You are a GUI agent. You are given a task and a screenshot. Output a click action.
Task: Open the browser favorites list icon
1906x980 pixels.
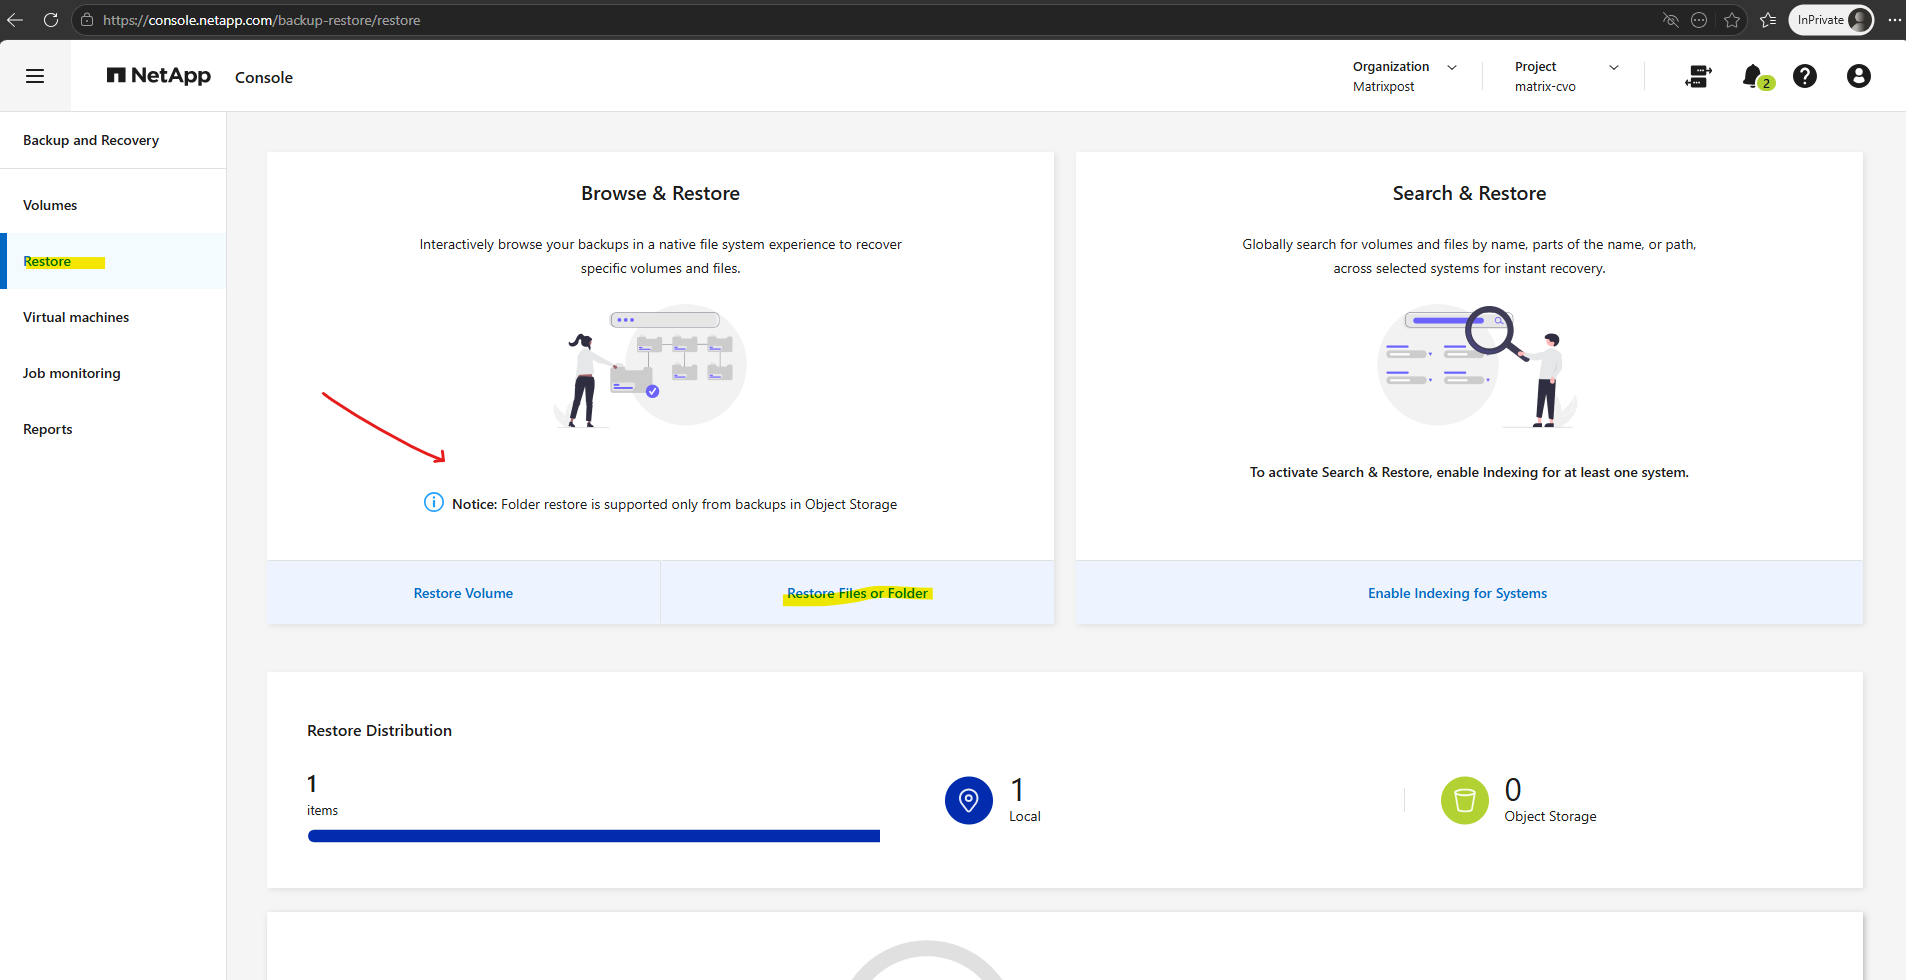[1768, 20]
